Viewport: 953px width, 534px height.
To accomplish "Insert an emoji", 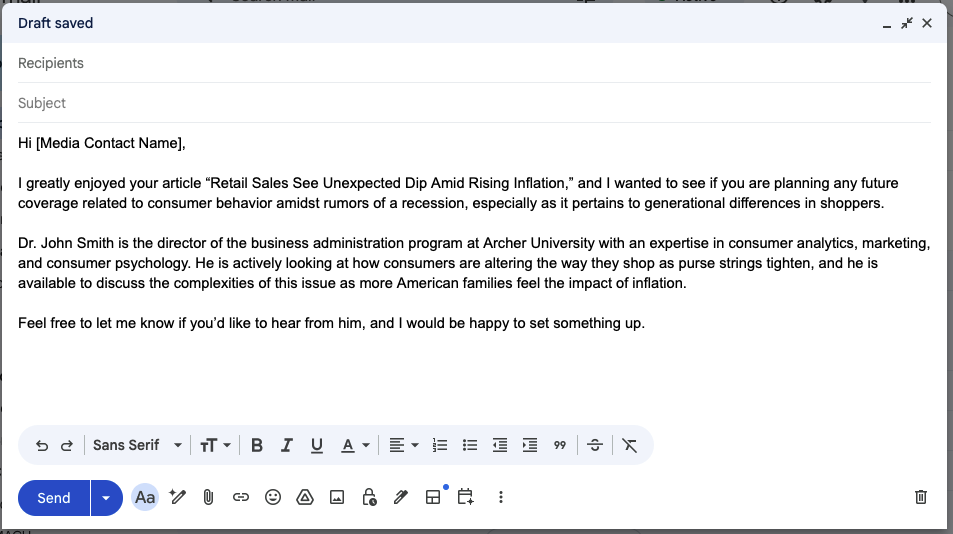I will tap(273, 497).
